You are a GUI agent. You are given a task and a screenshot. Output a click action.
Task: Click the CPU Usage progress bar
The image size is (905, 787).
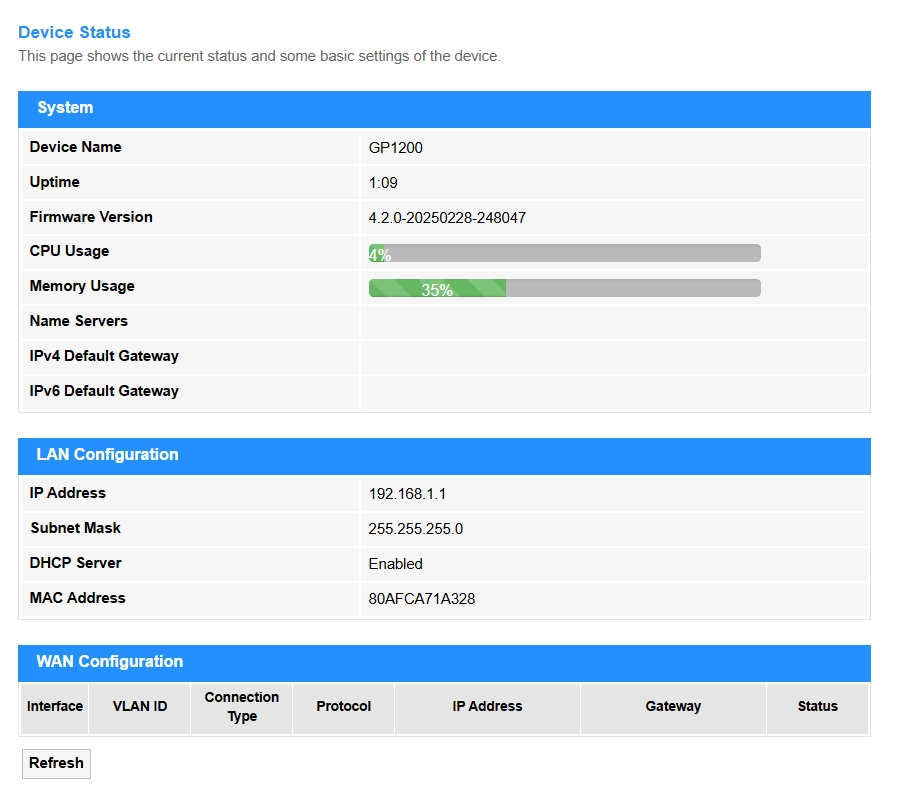click(564, 253)
